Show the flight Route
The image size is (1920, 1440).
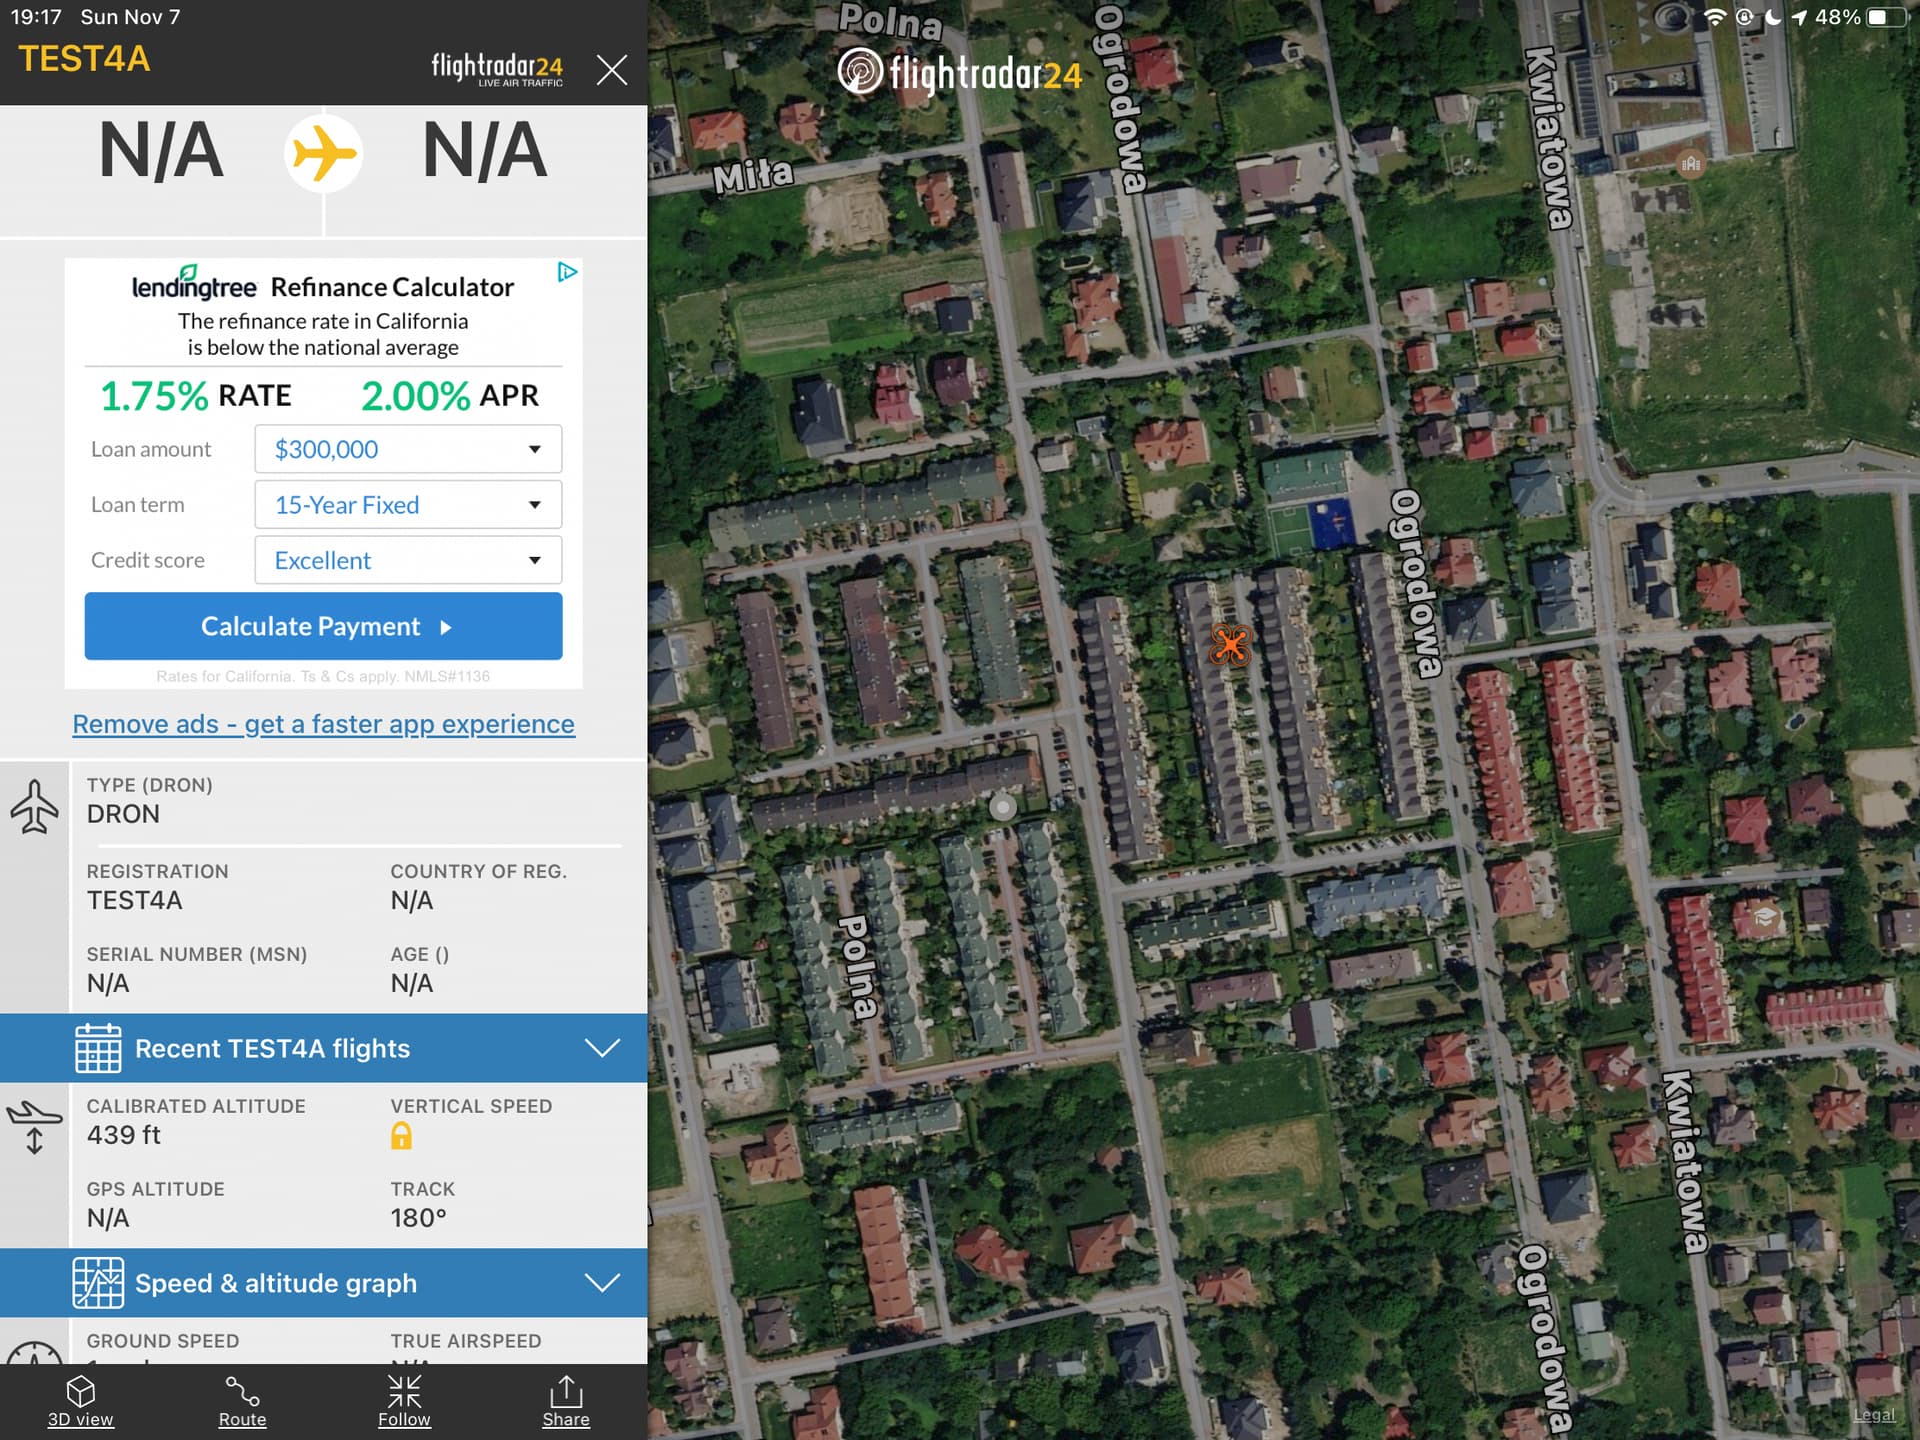tap(242, 1400)
